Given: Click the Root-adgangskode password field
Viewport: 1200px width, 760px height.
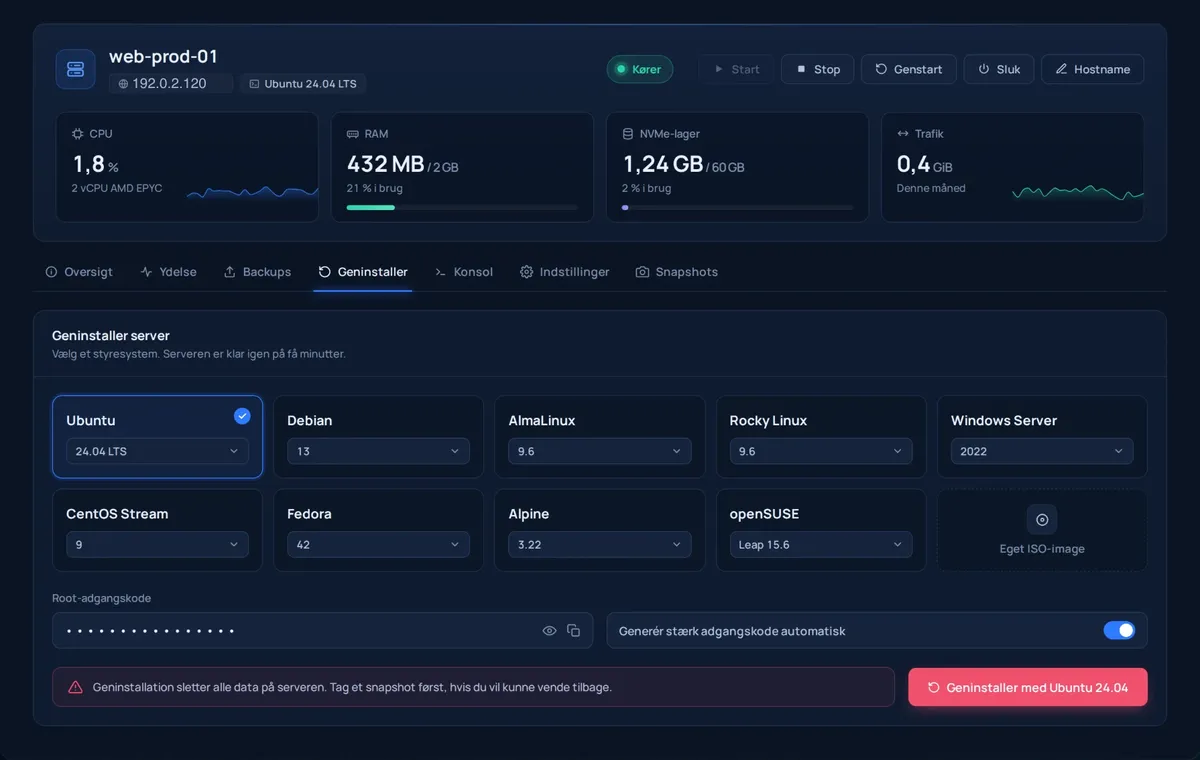Looking at the screenshot, I should 322,631.
